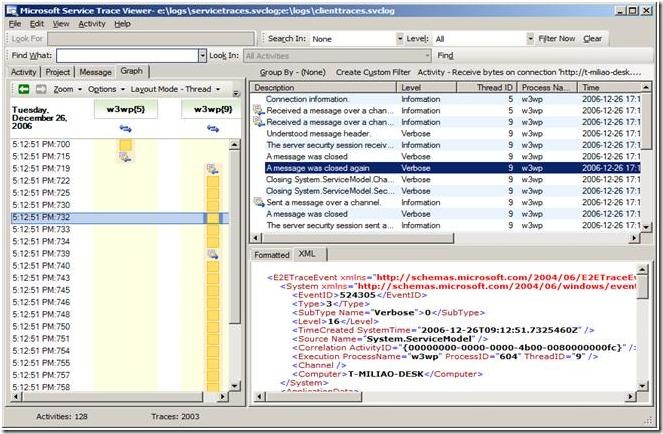The width and height of the screenshot is (663, 434).
Task: Open the File menu
Action: (15, 24)
